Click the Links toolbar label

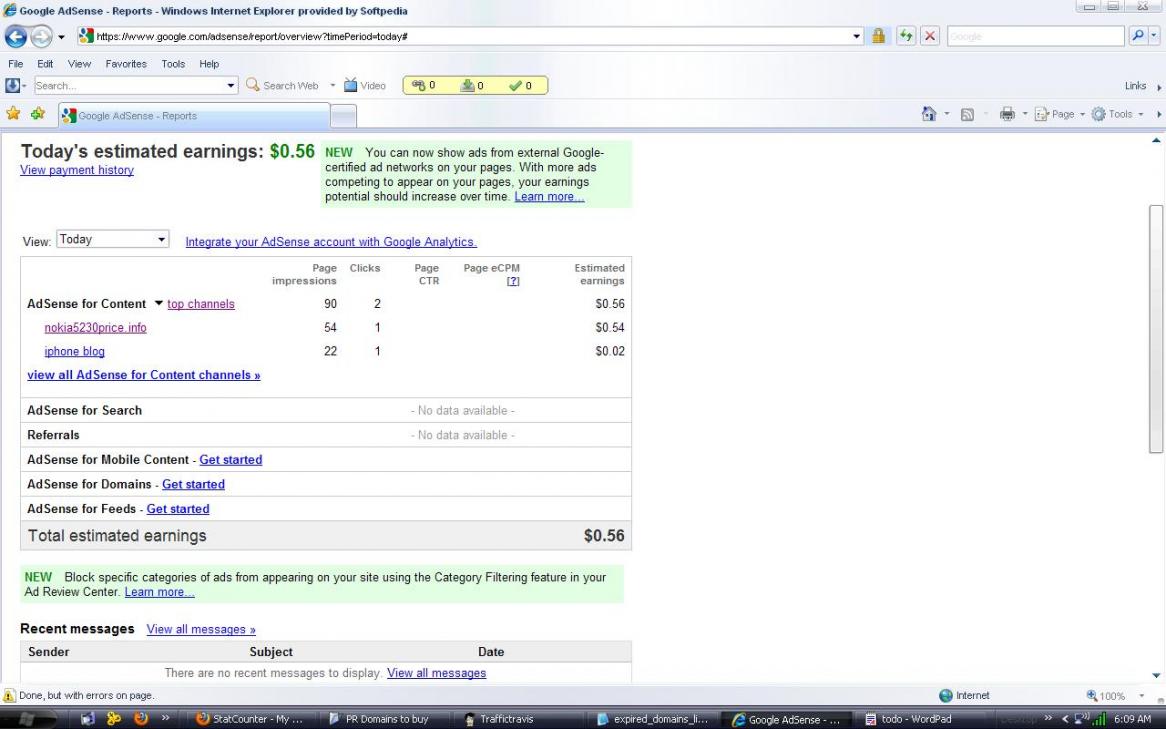click(x=1135, y=86)
